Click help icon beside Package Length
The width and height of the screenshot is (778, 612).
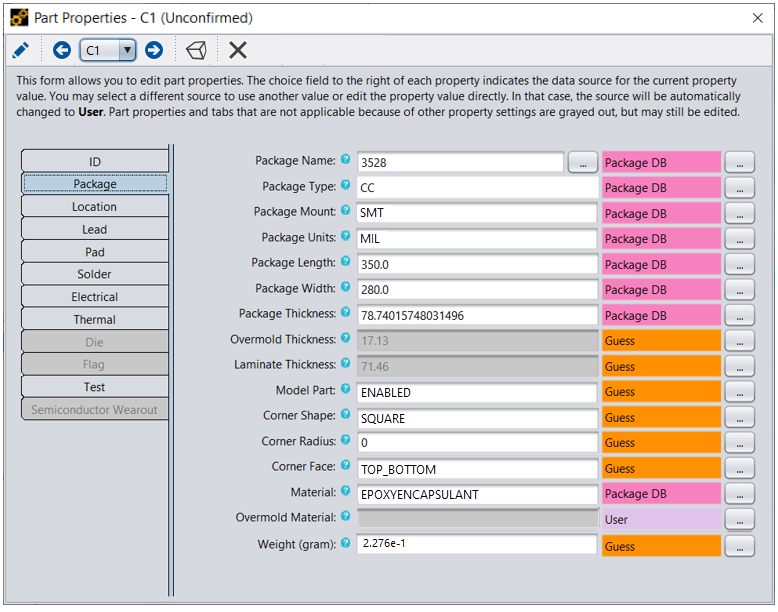tap(346, 261)
